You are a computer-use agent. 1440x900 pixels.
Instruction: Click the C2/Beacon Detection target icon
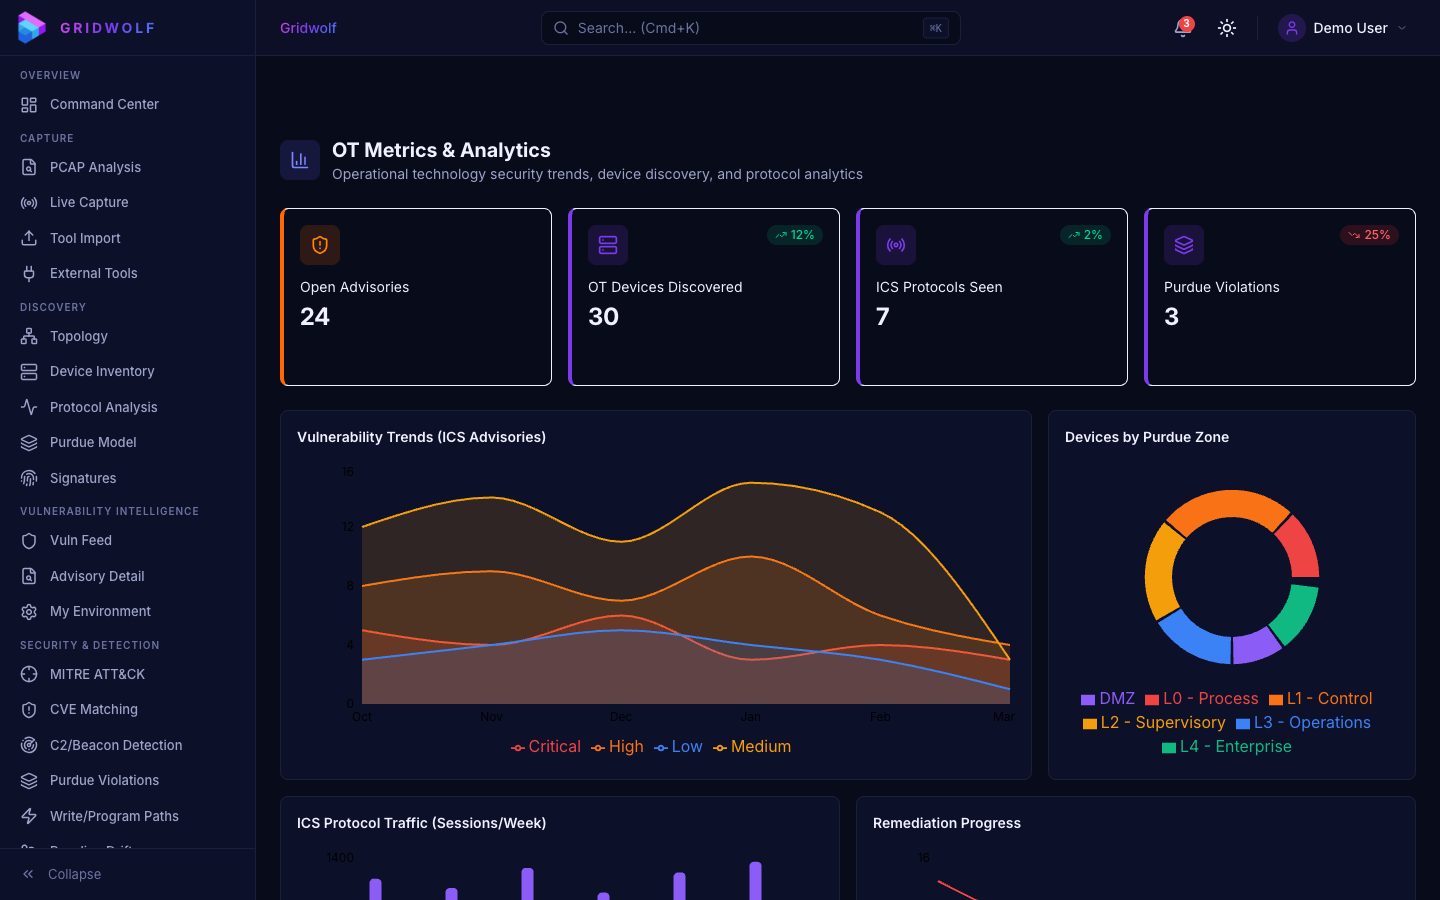pos(29,745)
